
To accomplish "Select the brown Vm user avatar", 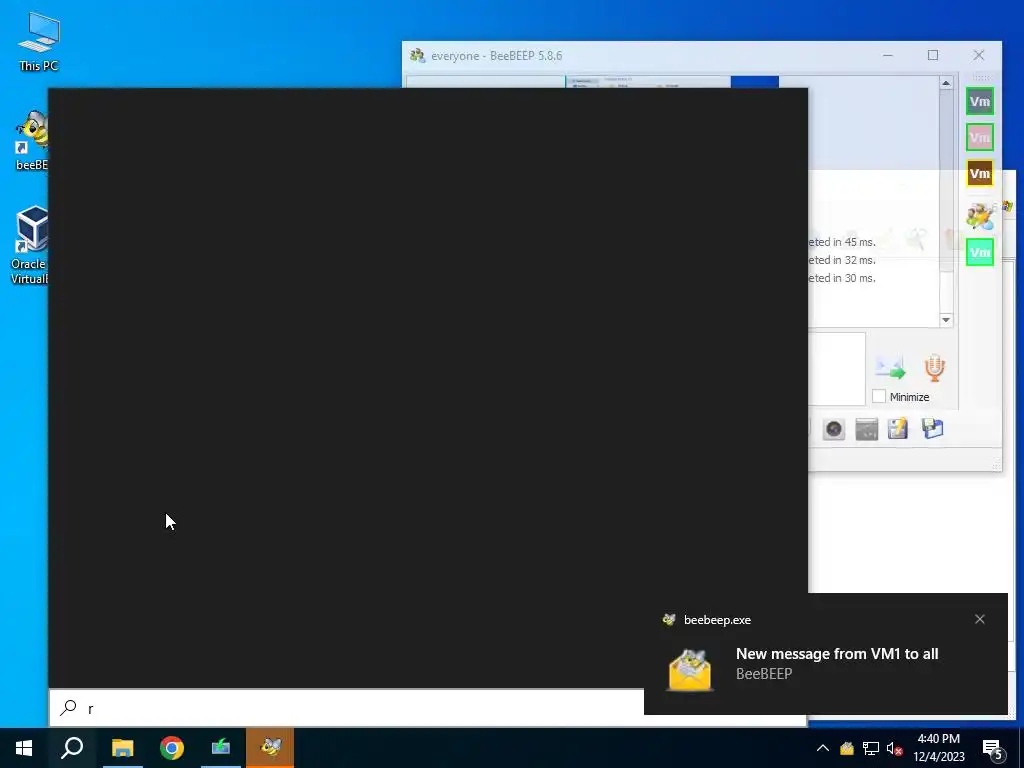I will point(980,173).
